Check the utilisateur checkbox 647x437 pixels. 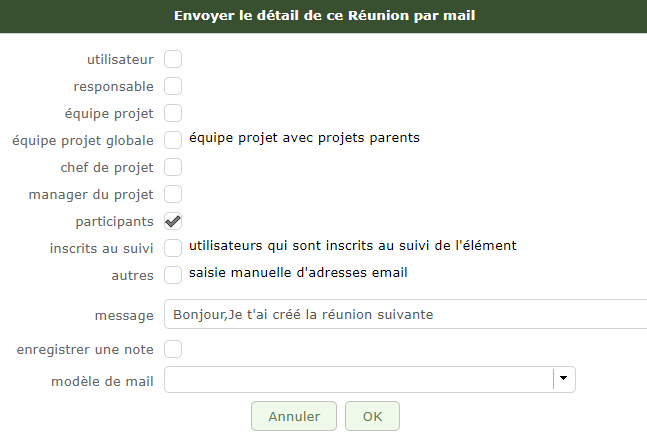173,60
